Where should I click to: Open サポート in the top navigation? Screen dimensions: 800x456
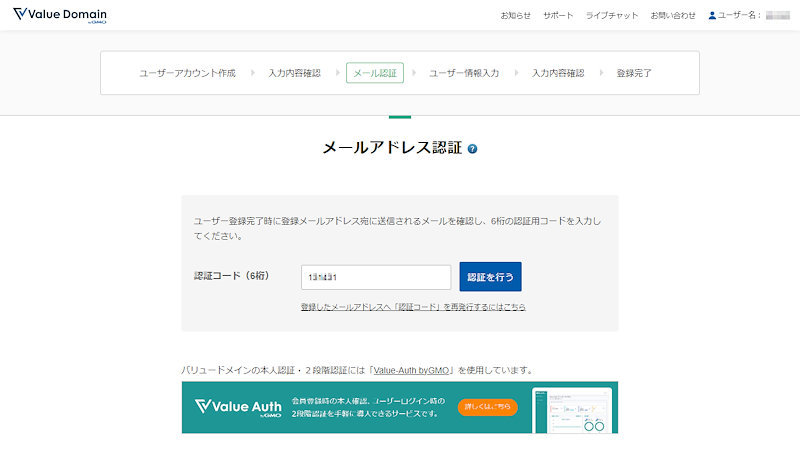point(558,16)
